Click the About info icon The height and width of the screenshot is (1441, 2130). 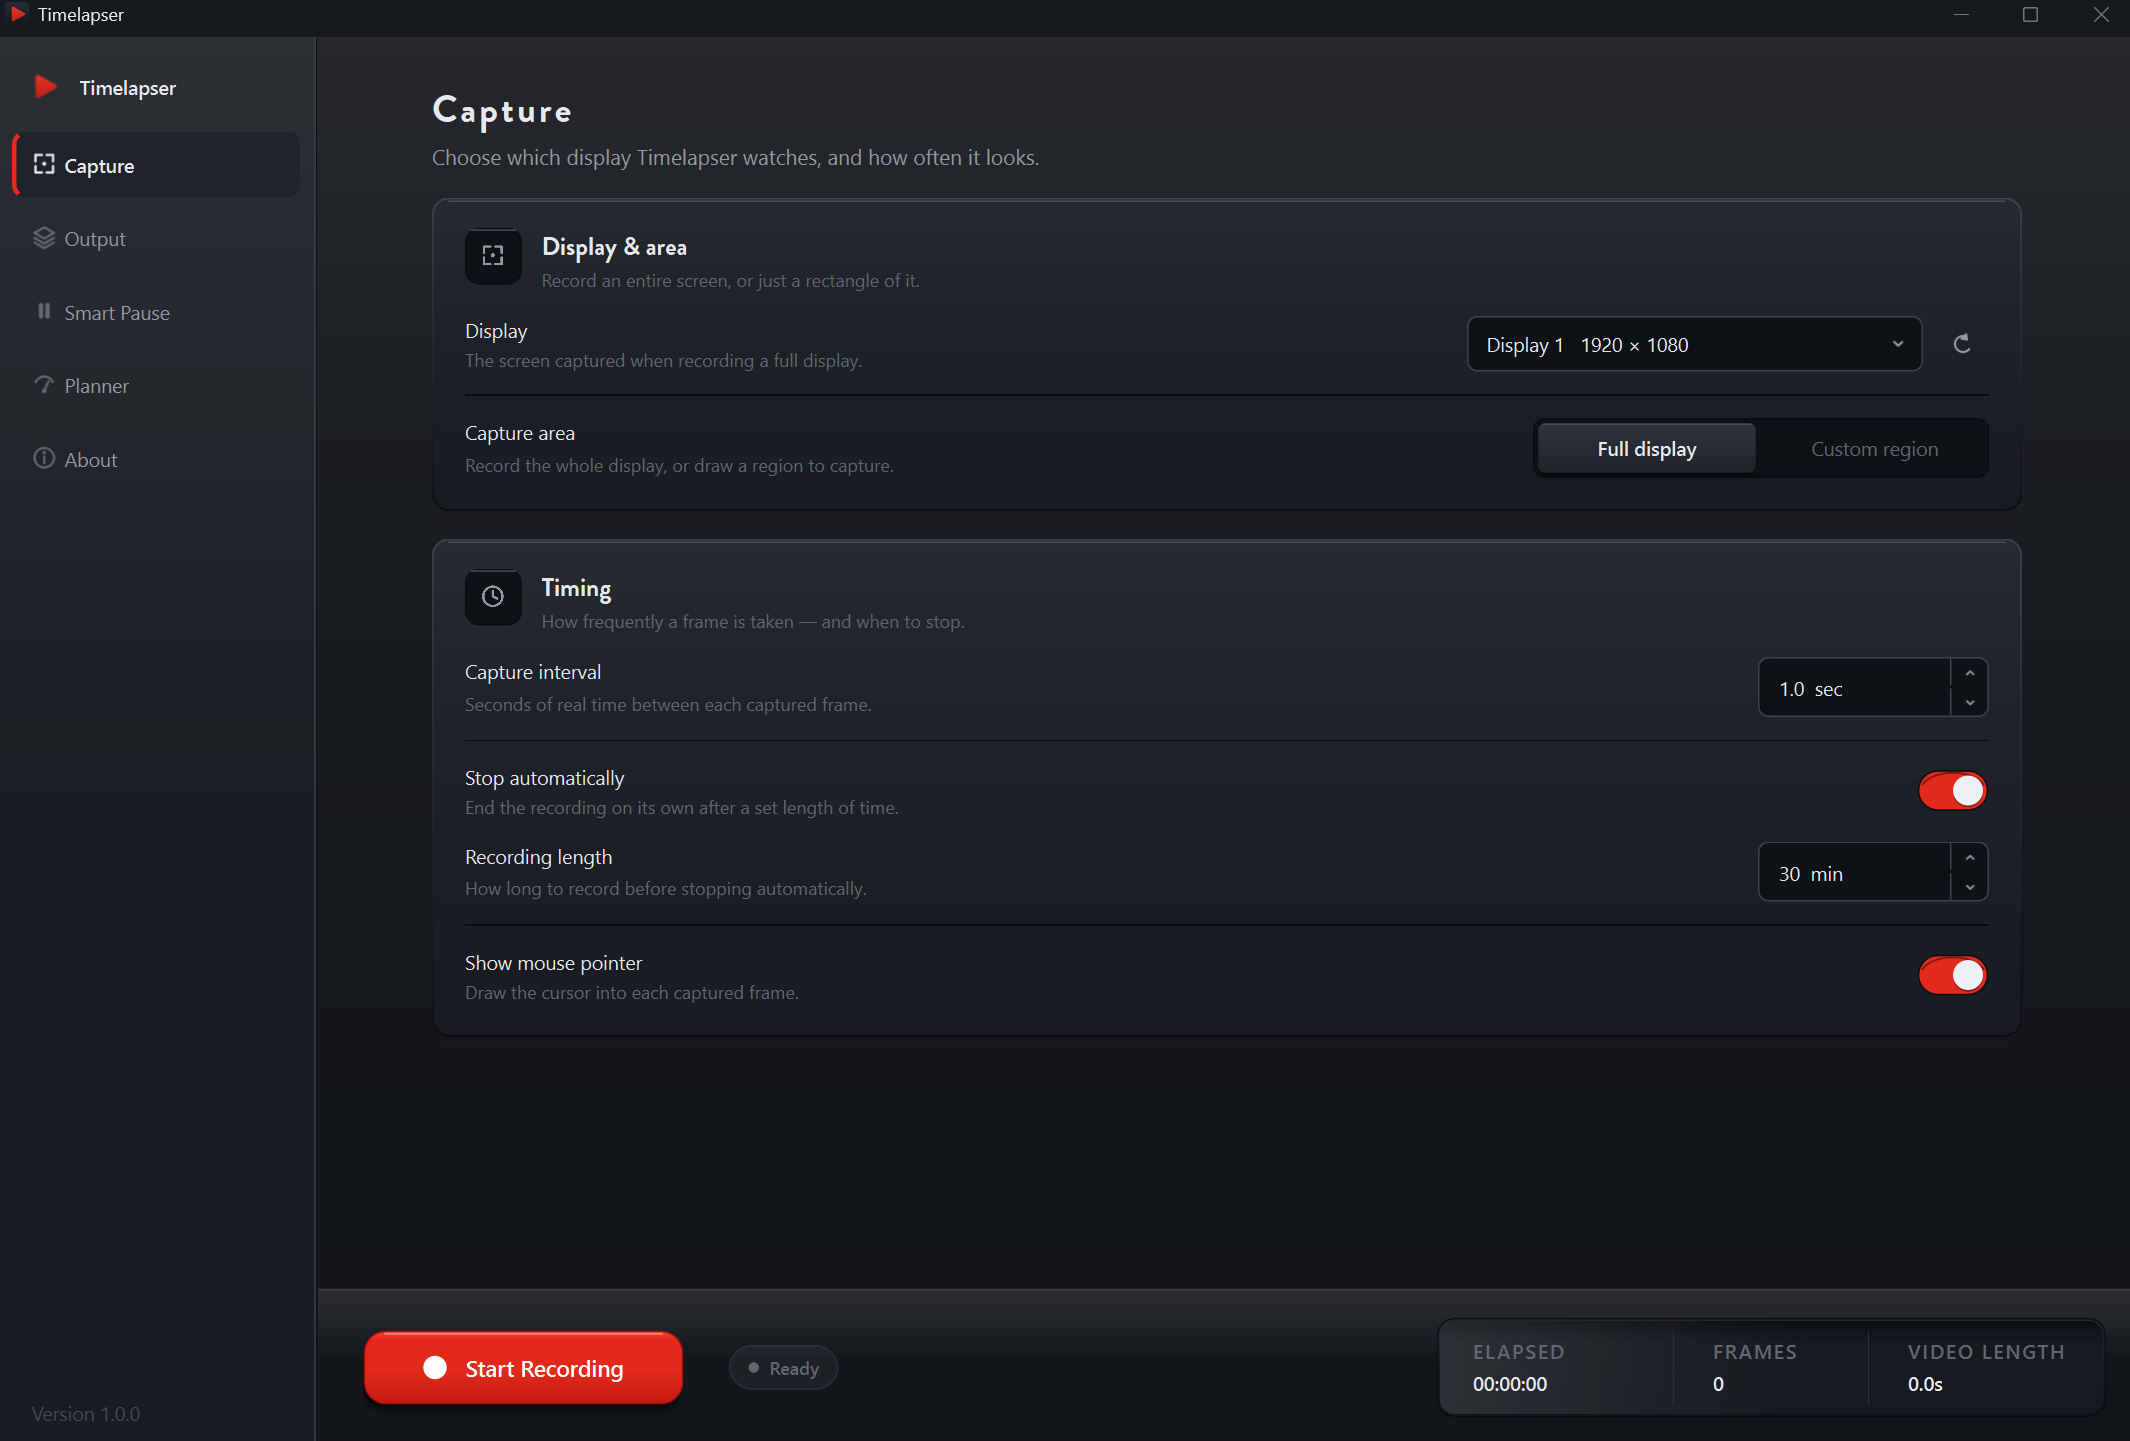pyautogui.click(x=44, y=458)
